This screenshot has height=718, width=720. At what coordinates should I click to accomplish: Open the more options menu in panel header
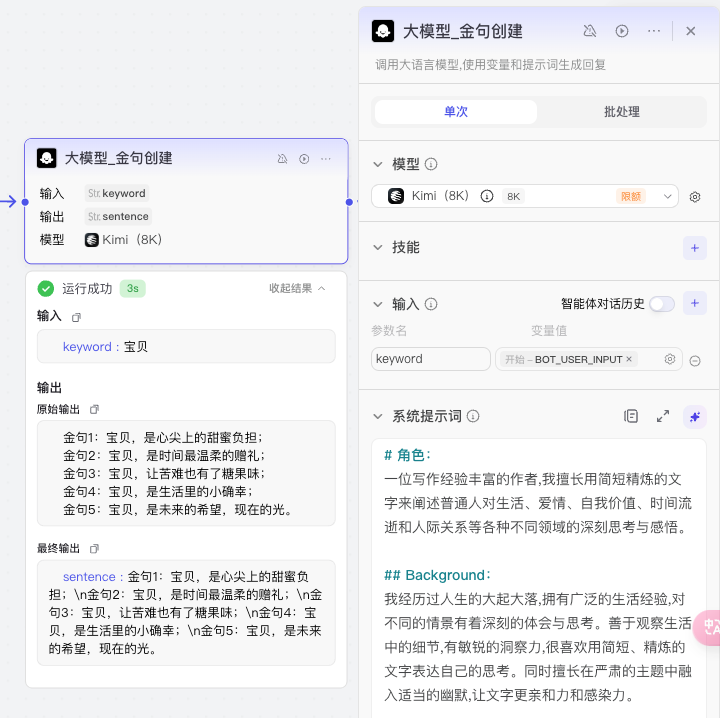tap(654, 31)
